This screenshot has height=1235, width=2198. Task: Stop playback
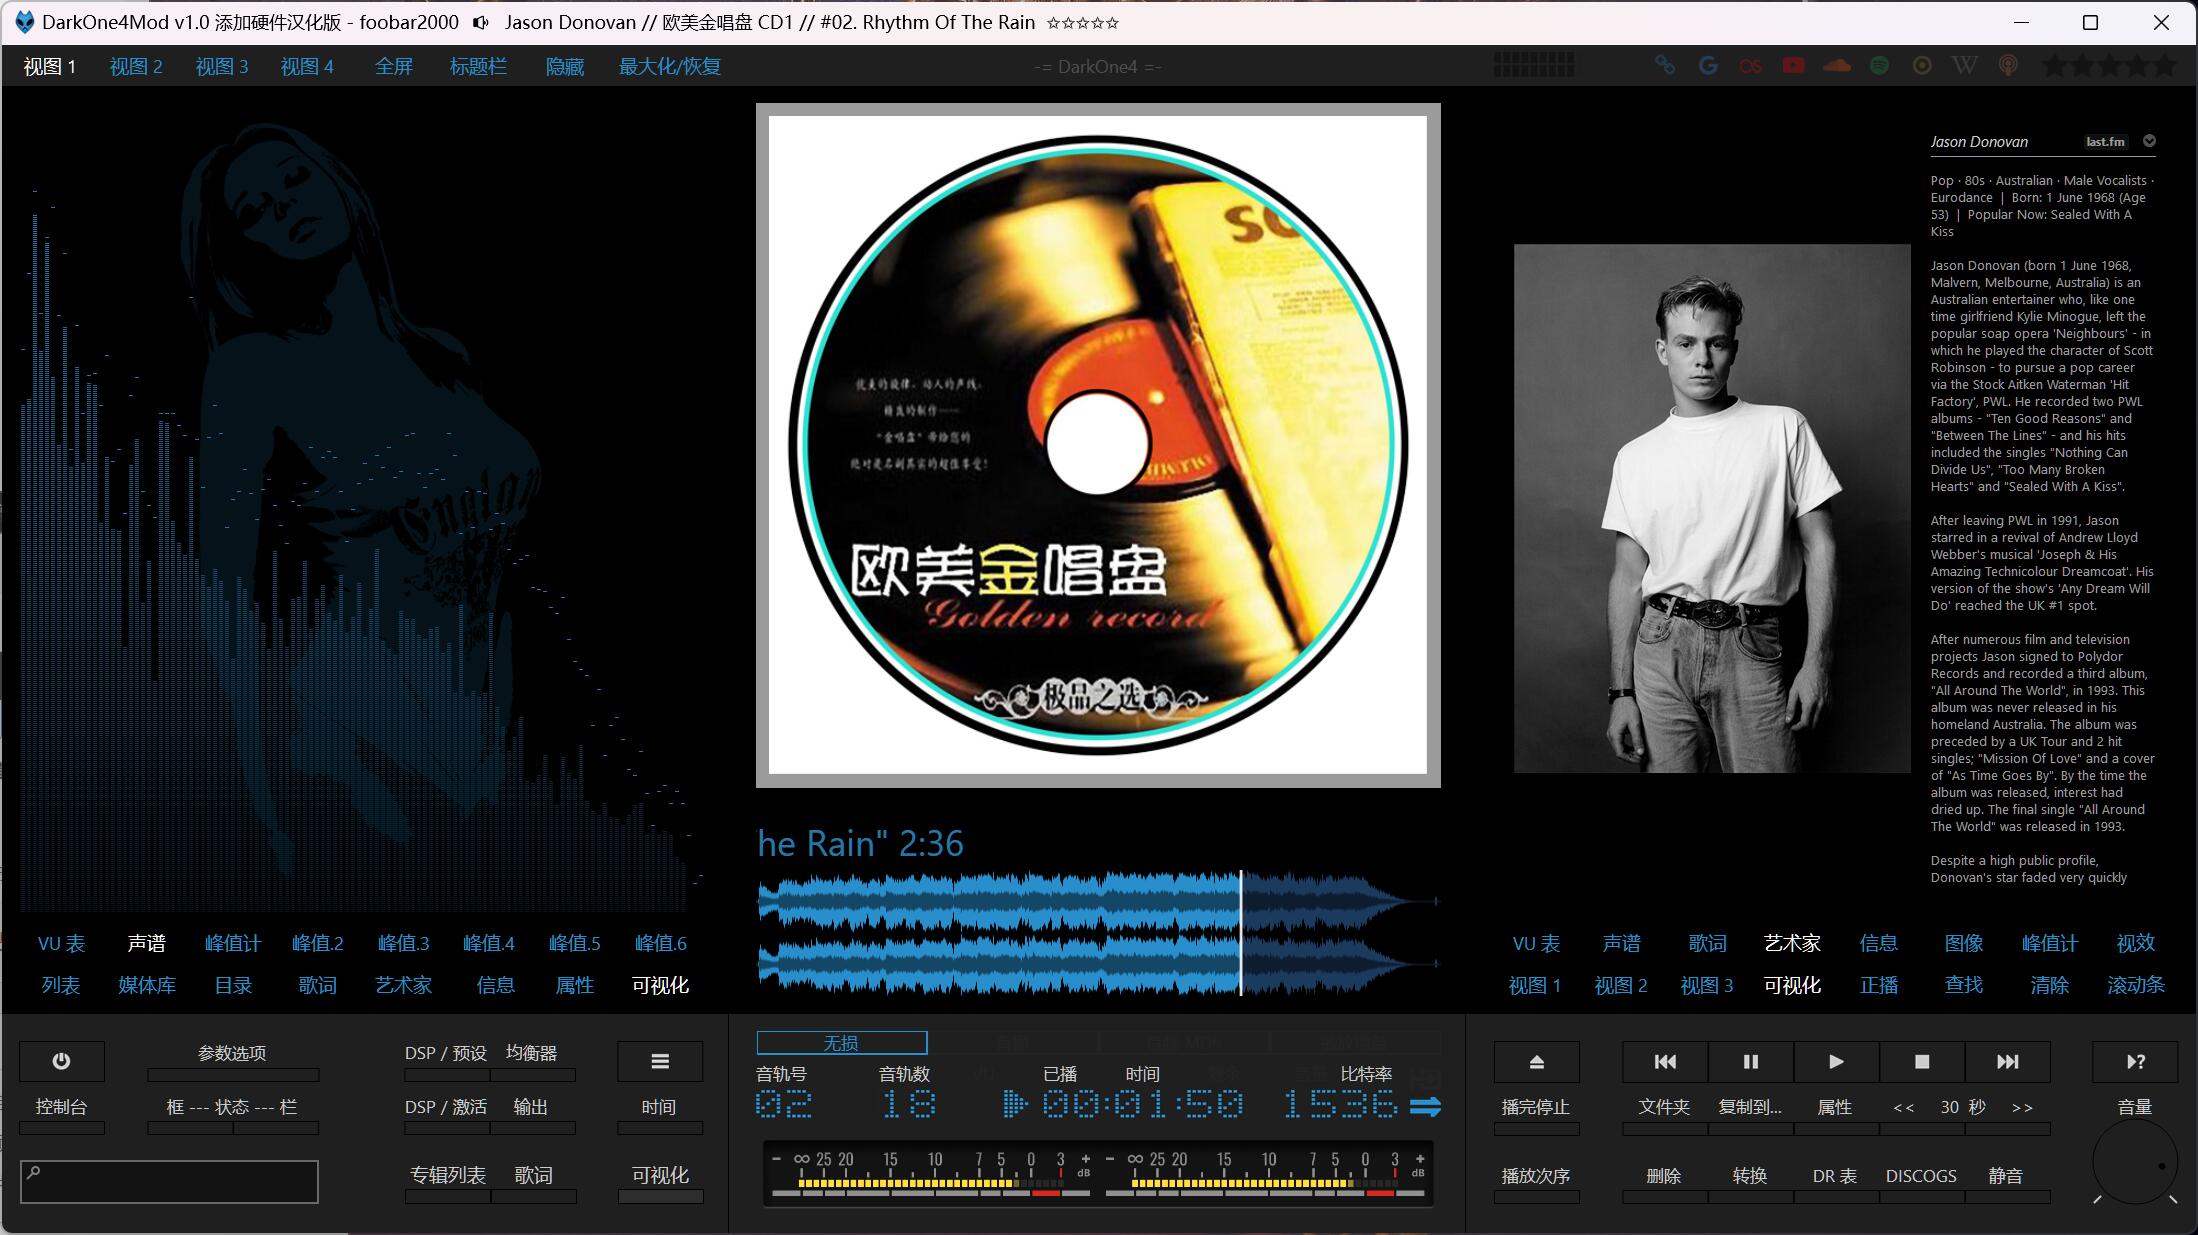(1922, 1061)
